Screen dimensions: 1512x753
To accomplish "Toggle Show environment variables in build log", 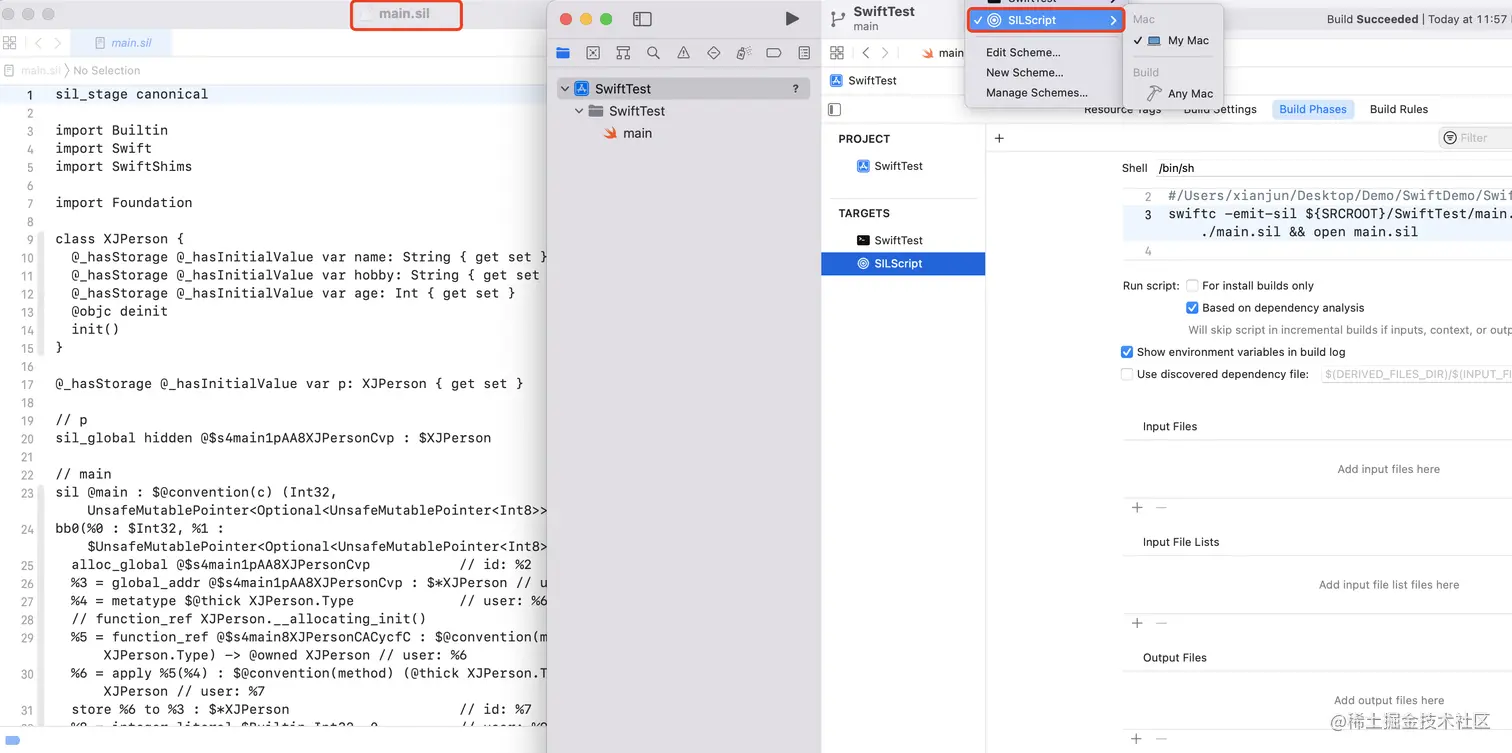I will pos(1127,352).
